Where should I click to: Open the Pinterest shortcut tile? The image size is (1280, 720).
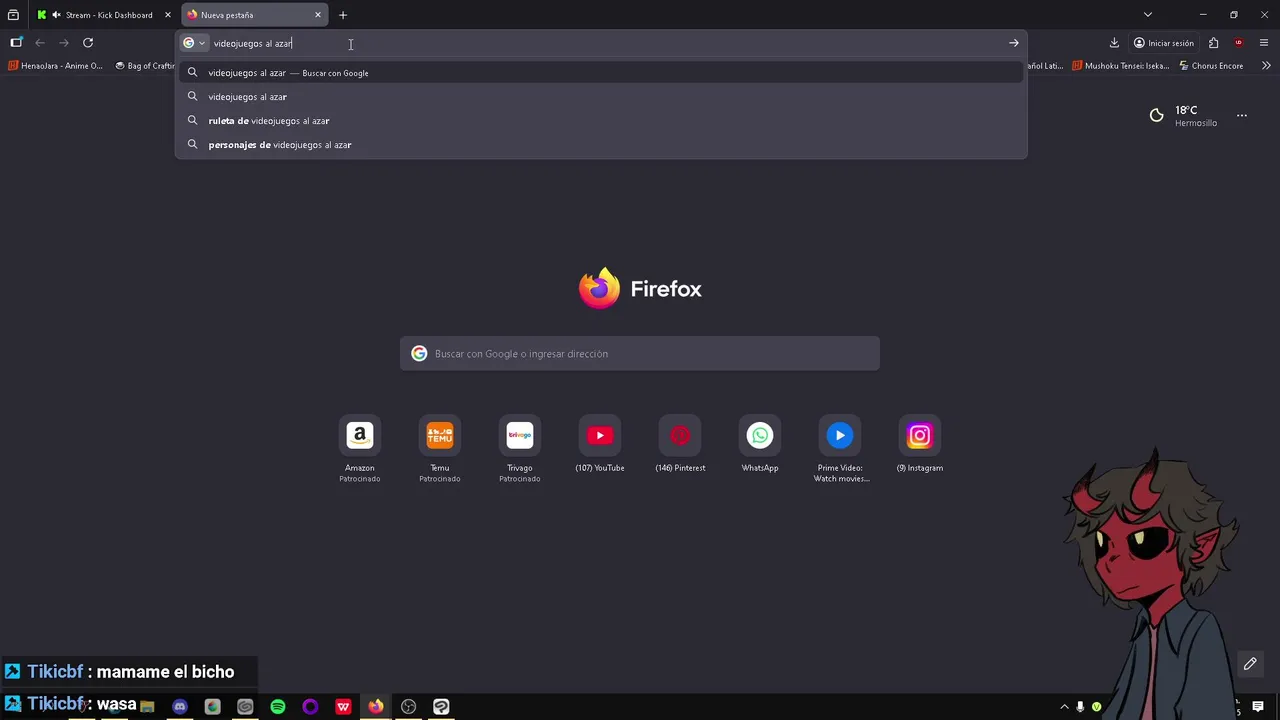coord(680,445)
